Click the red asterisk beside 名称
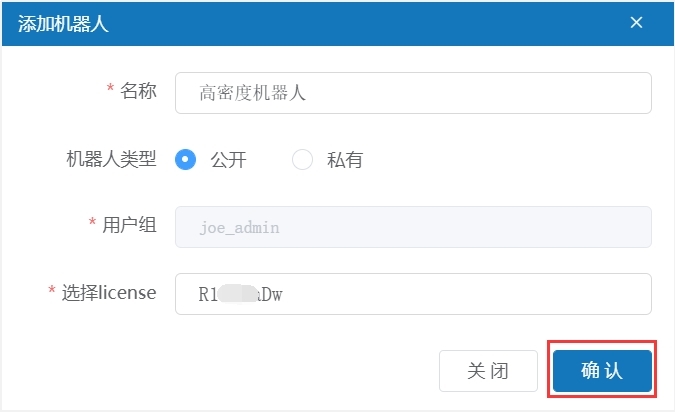Screen dimensions: 675x412 pyautogui.click(x=110, y=91)
